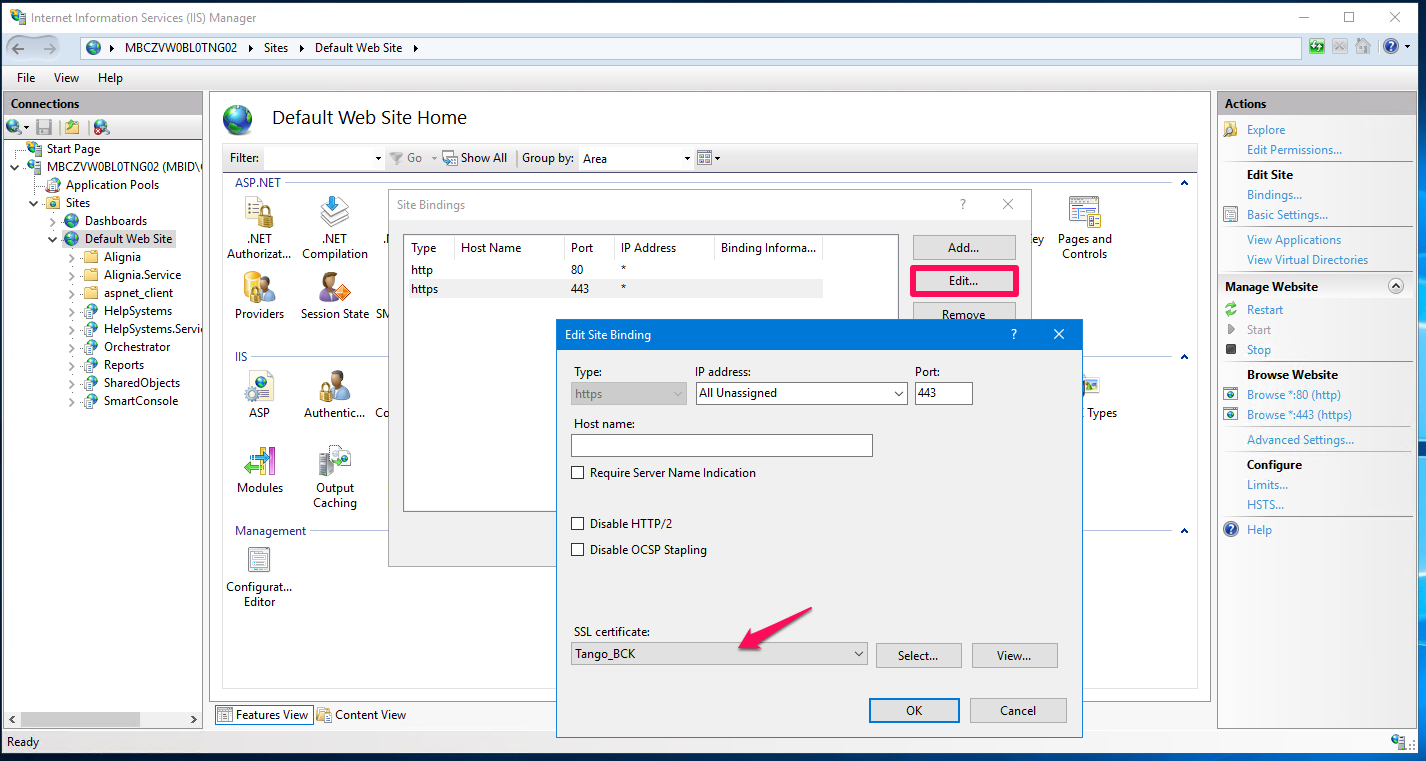
Task: Open the Modules feature icon
Action: click(260, 463)
